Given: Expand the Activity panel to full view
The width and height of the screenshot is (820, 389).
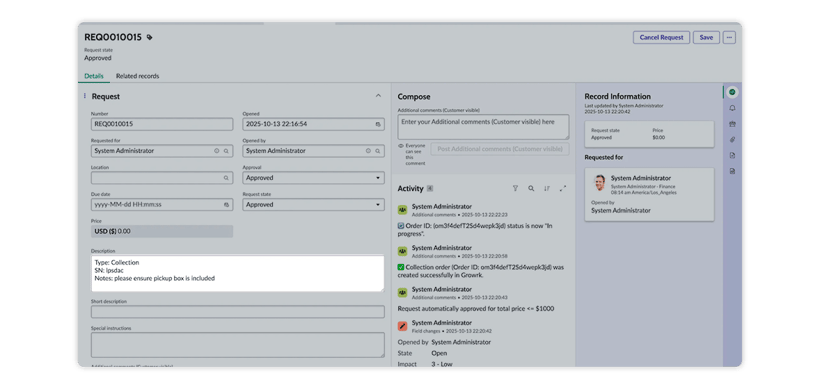Looking at the screenshot, I should [563, 188].
